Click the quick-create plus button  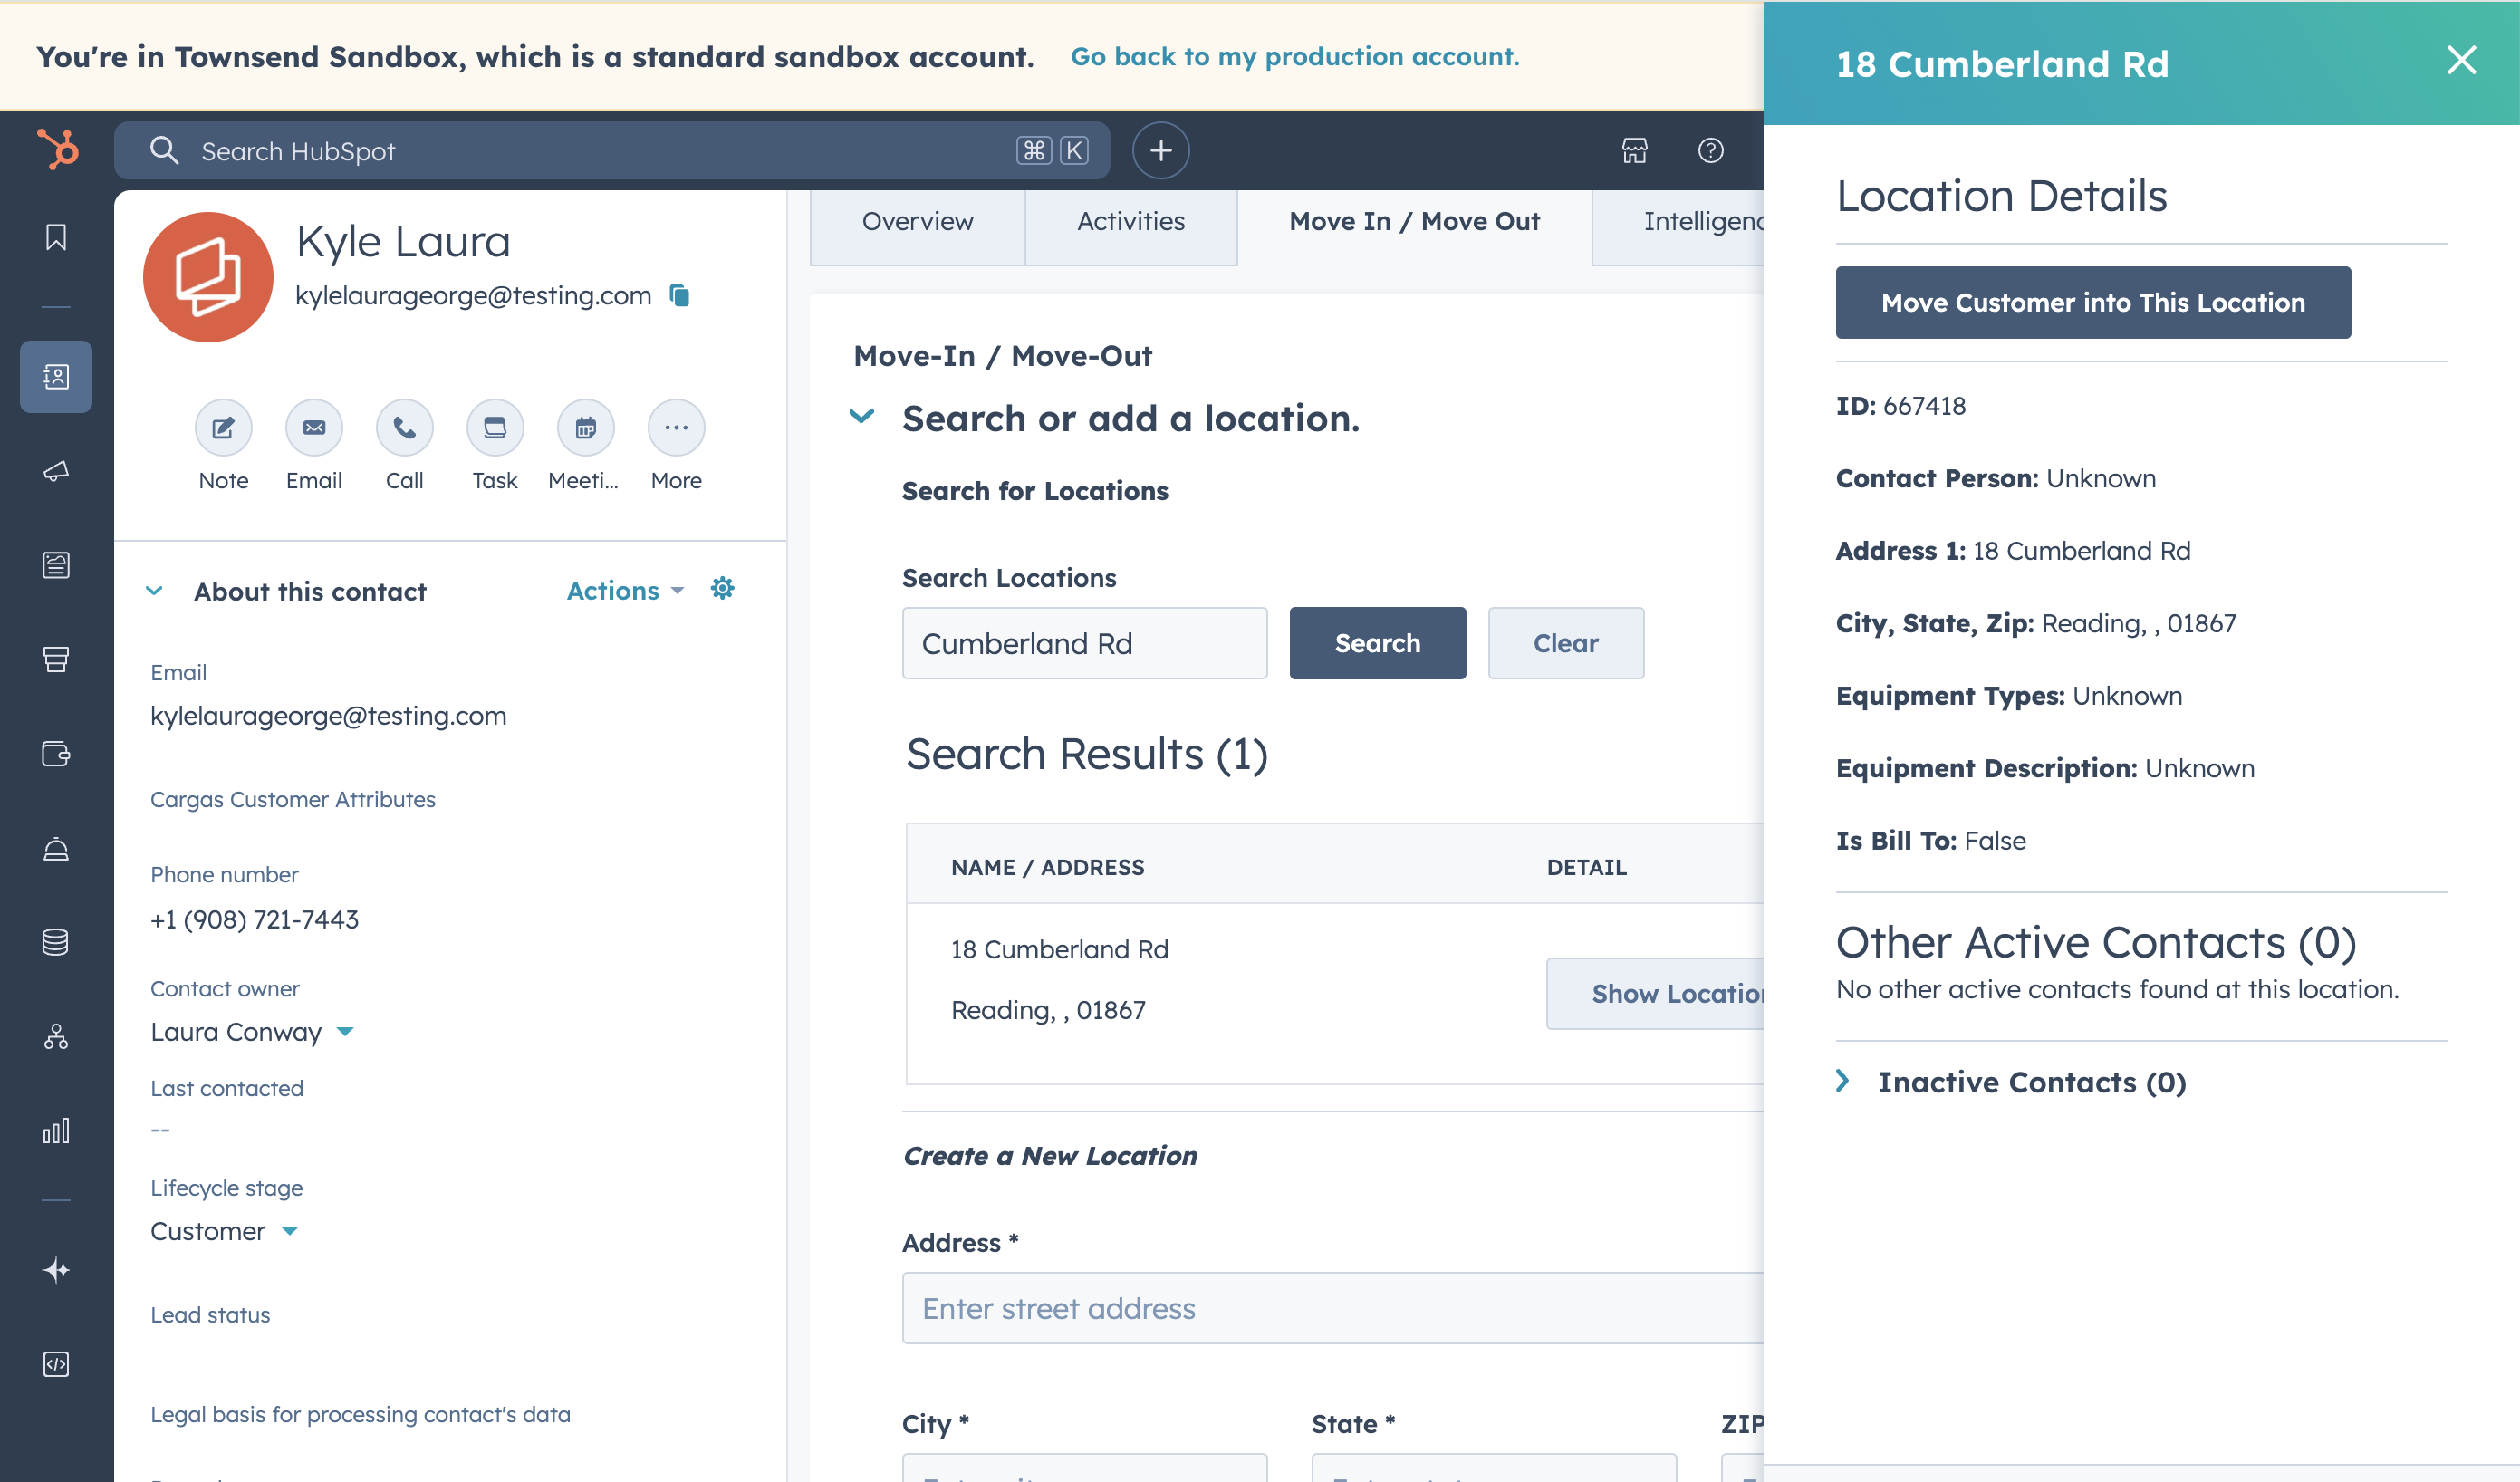point(1160,151)
